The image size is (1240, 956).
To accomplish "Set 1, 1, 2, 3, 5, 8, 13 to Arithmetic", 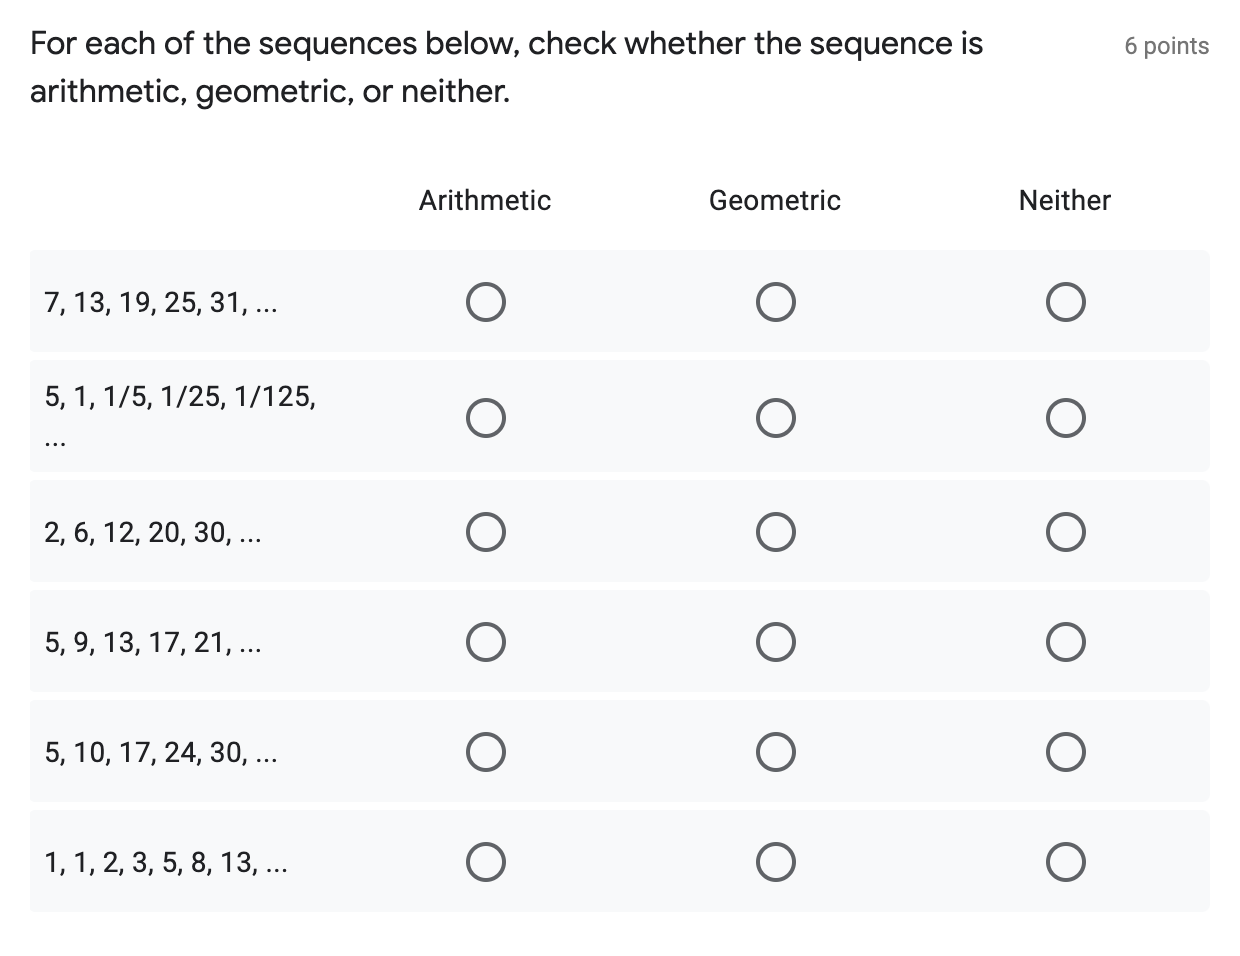I will (485, 861).
